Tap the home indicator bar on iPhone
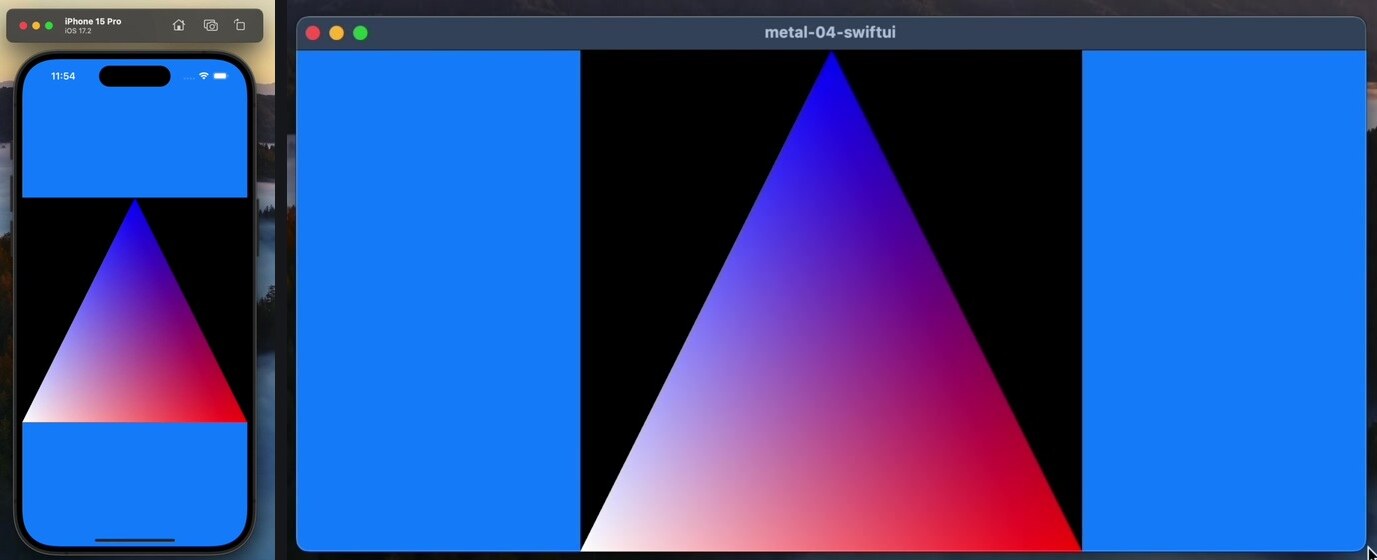The image size is (1377, 560). pos(135,540)
